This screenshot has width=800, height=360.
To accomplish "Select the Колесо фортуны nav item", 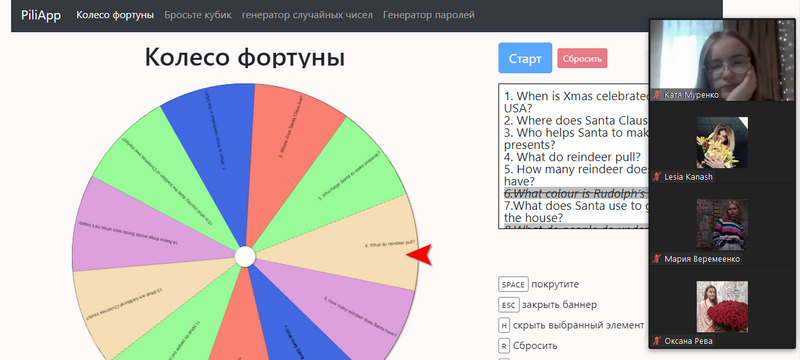I will click(x=115, y=15).
